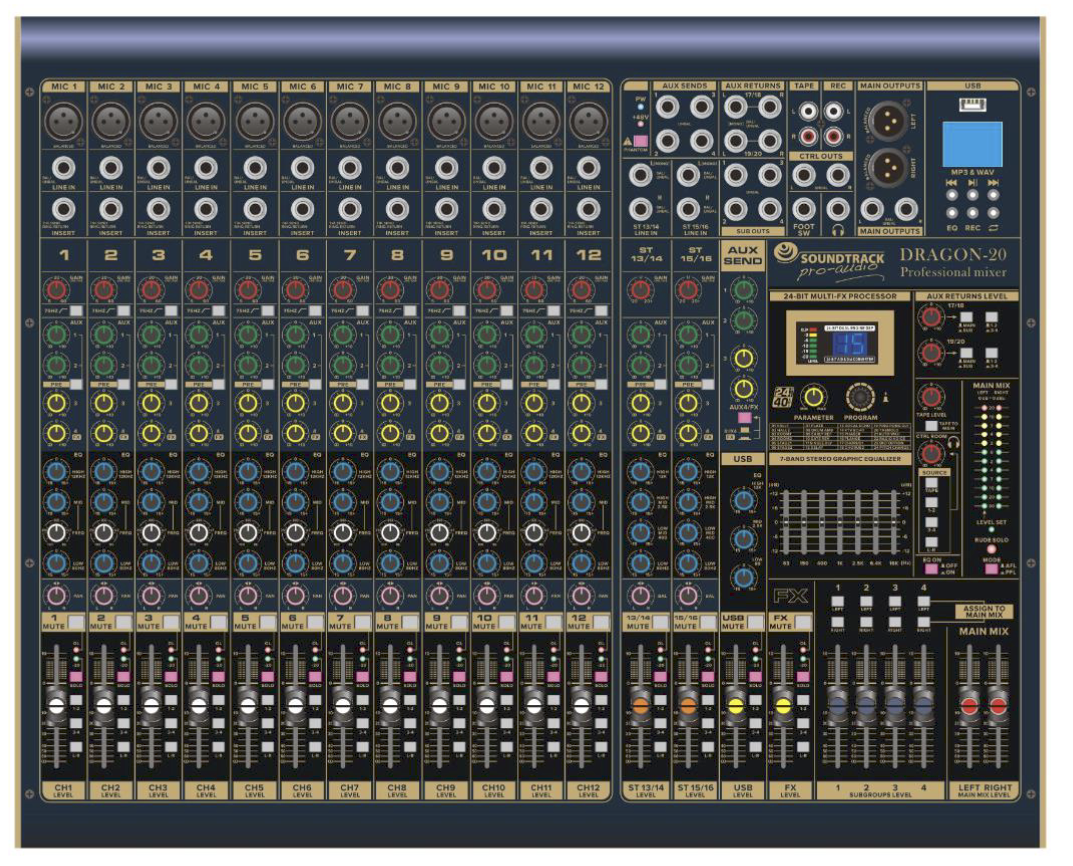This screenshot has height=866, width=1073.
Task: Click the yellow PARAMETER knob
Action: (x=812, y=397)
